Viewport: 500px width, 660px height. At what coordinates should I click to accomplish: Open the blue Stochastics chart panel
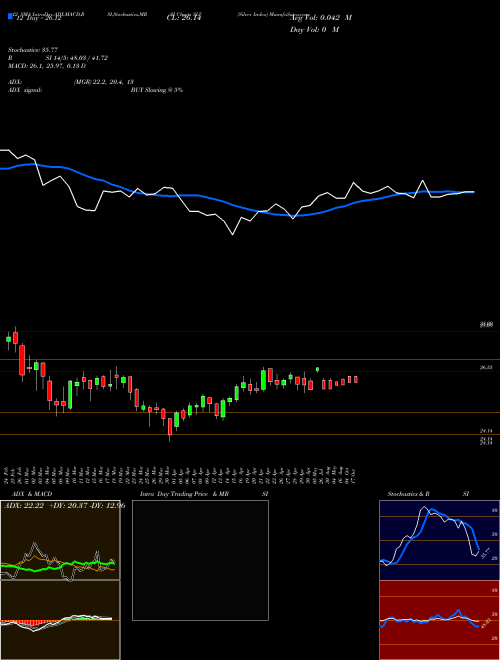click(439, 540)
